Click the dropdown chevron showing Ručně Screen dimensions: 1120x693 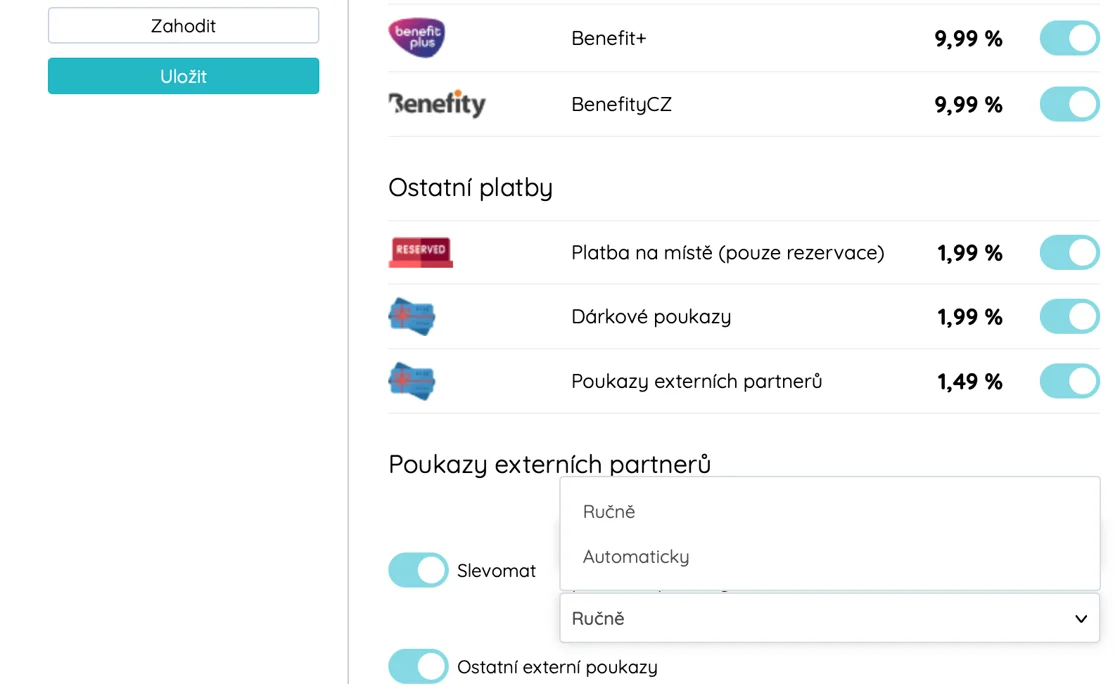(1080, 618)
